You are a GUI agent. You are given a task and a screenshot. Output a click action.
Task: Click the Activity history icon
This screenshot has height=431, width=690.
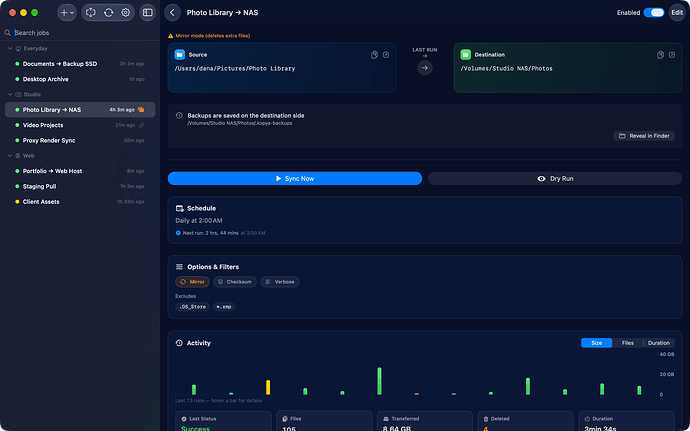[x=179, y=343]
